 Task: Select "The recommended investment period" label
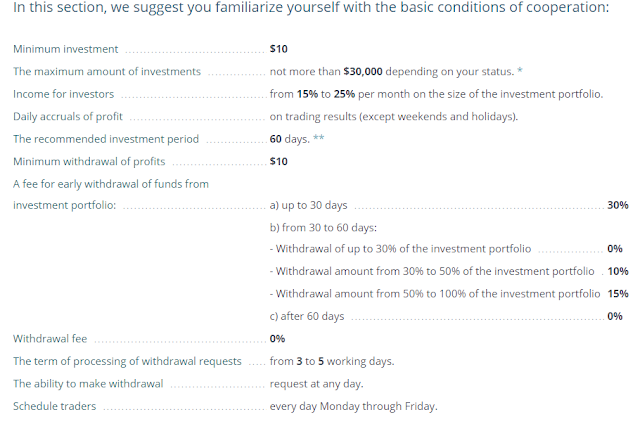pos(106,139)
